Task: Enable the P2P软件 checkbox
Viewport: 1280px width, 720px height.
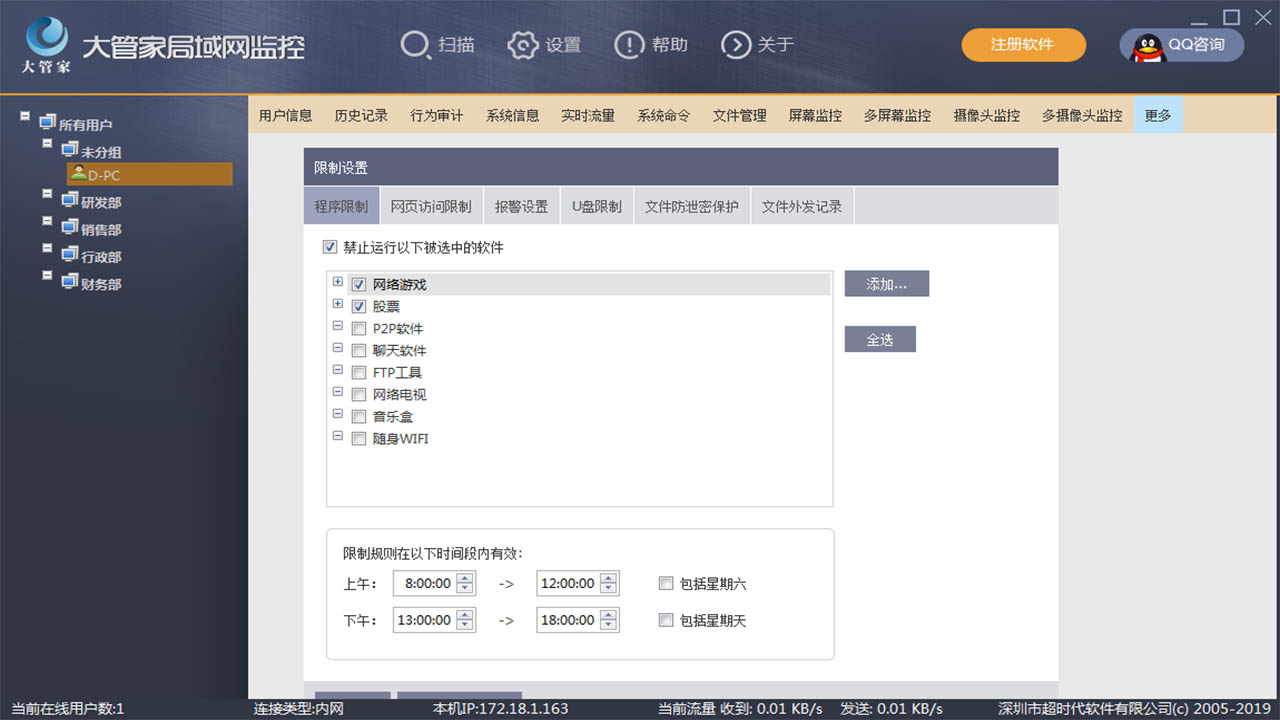Action: 358,328
